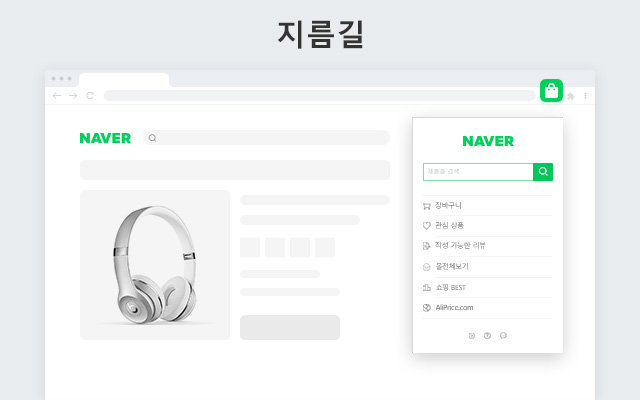Reload the page with the refresh icon
640x400 pixels.
pyautogui.click(x=90, y=96)
